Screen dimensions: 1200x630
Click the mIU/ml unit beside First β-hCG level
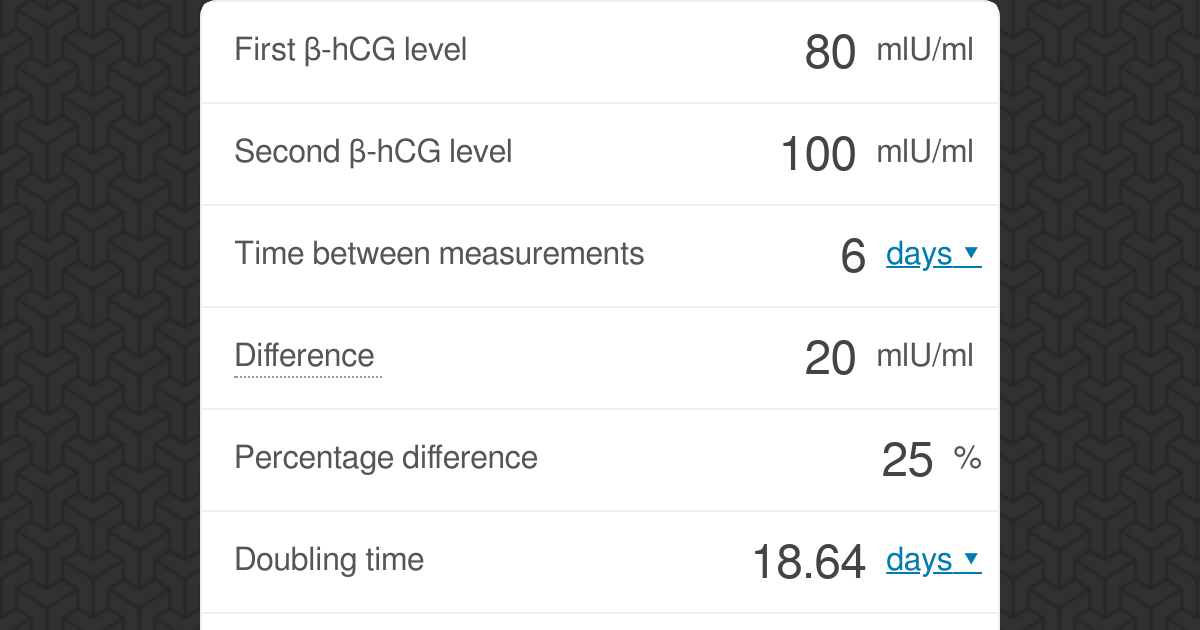click(925, 49)
